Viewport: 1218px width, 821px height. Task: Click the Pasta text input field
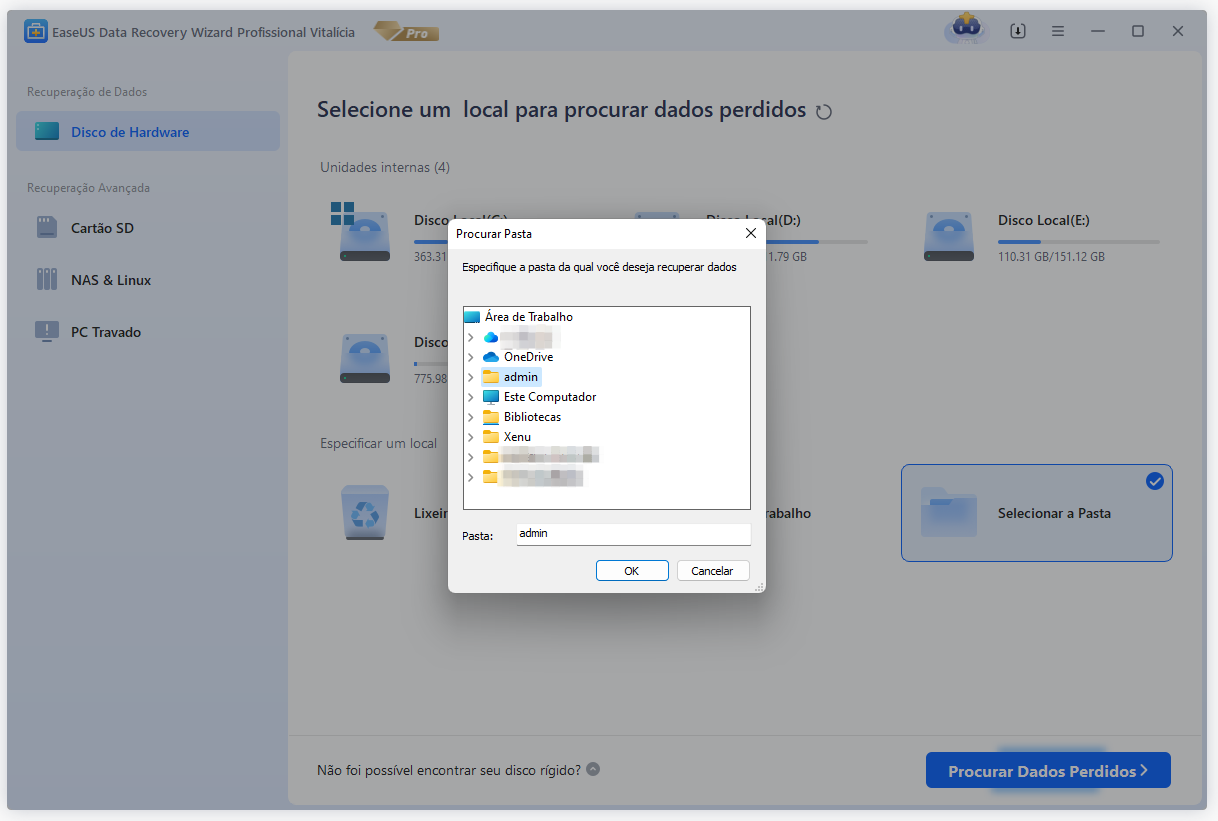tap(633, 534)
